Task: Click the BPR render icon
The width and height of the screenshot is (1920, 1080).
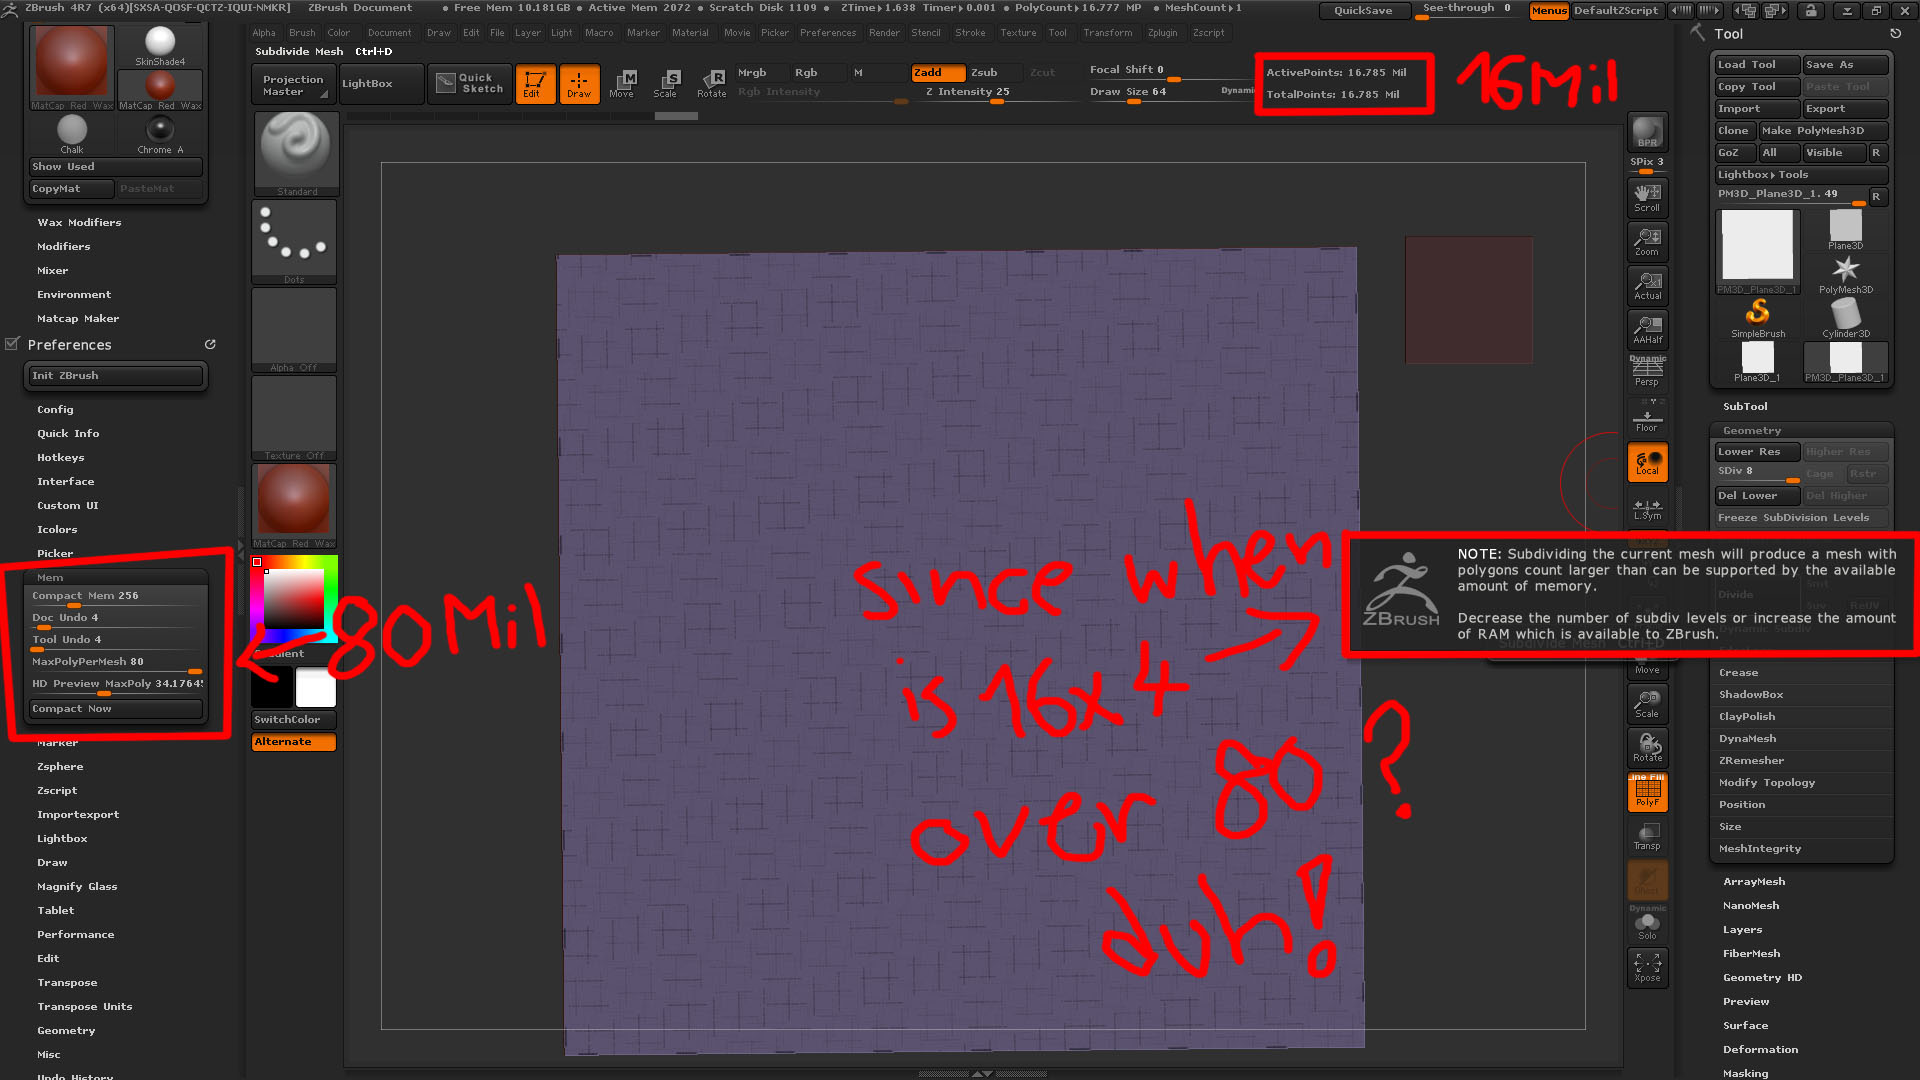Action: 1647,132
